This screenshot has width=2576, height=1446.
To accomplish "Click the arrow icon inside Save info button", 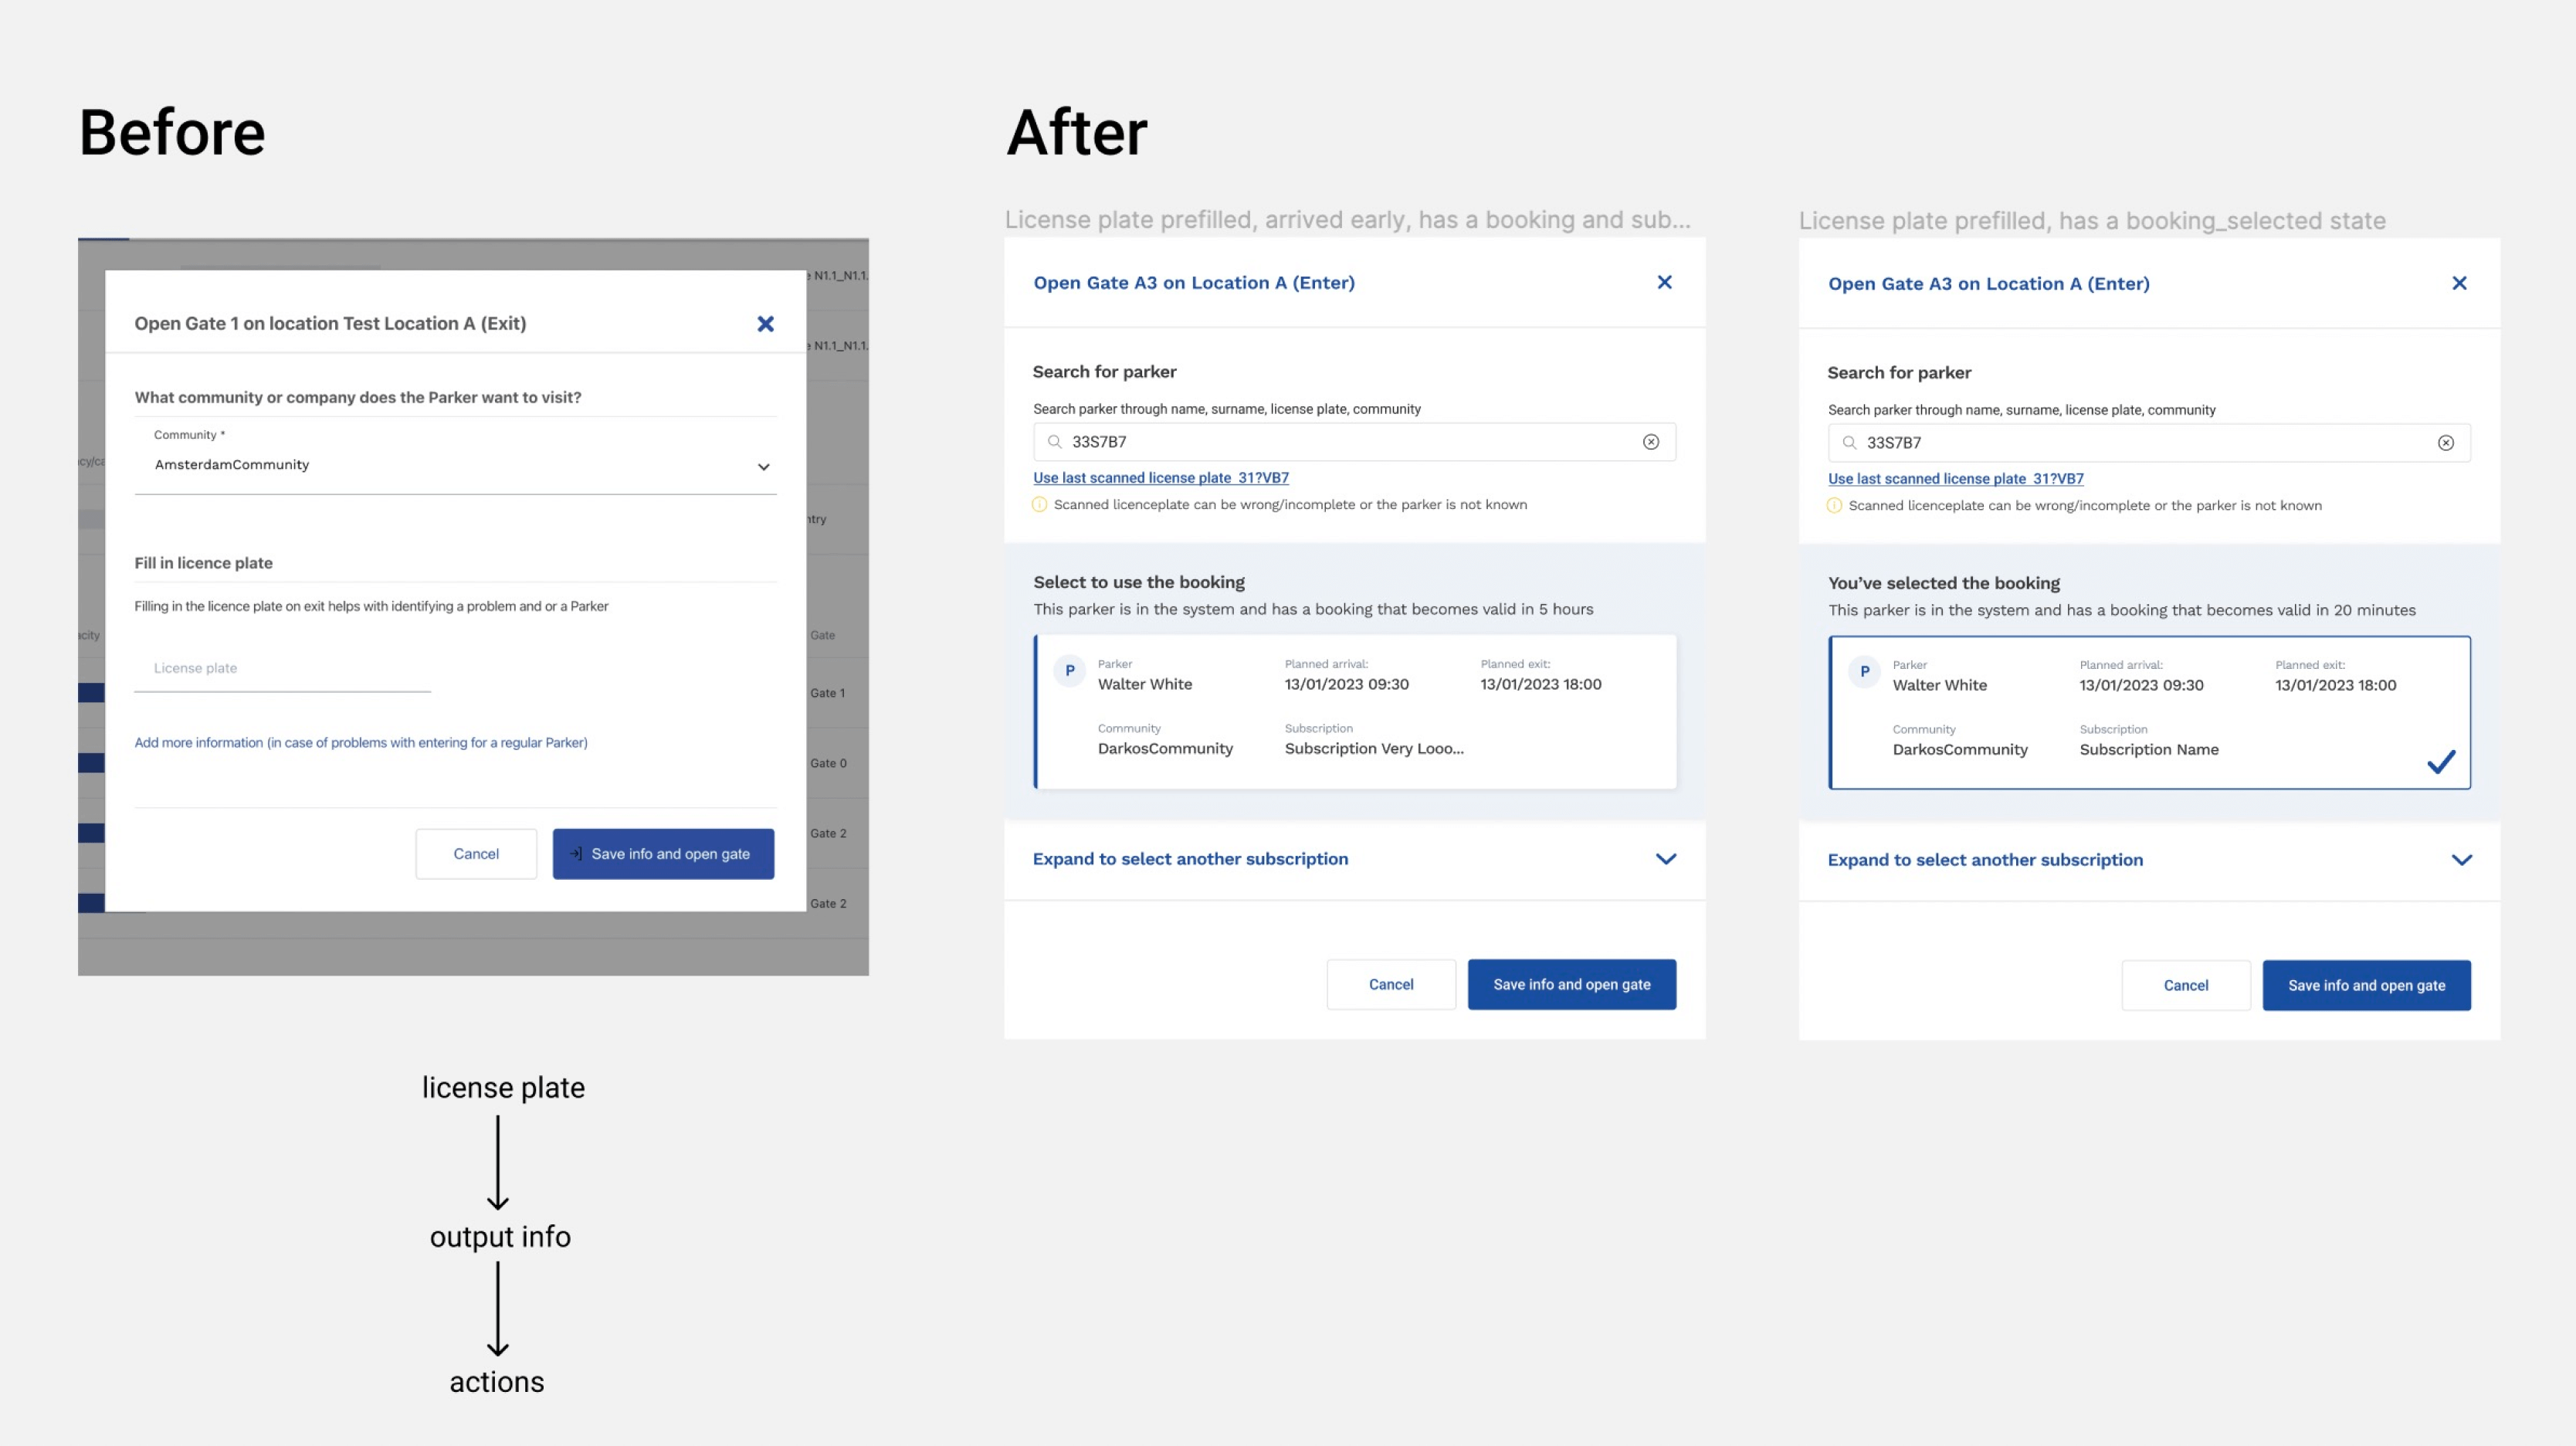I will [576, 853].
